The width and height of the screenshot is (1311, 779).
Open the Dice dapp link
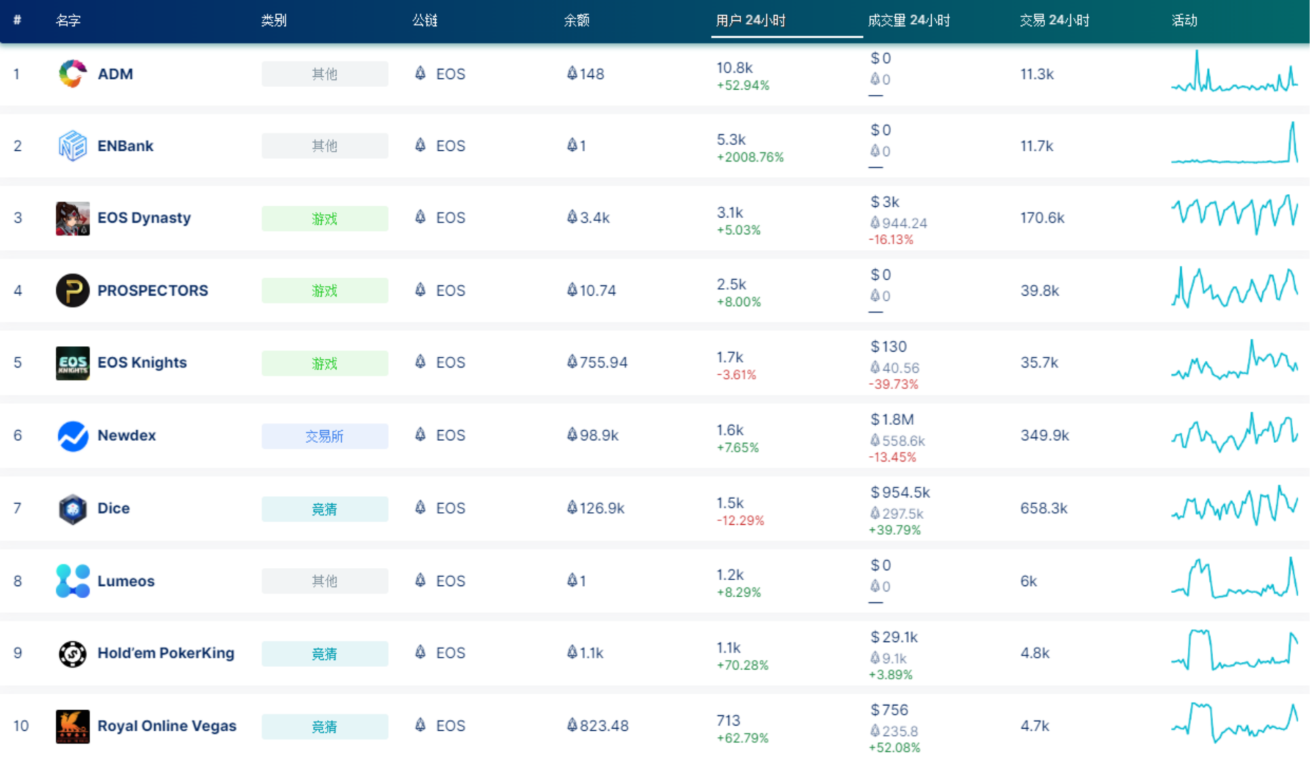[114, 508]
